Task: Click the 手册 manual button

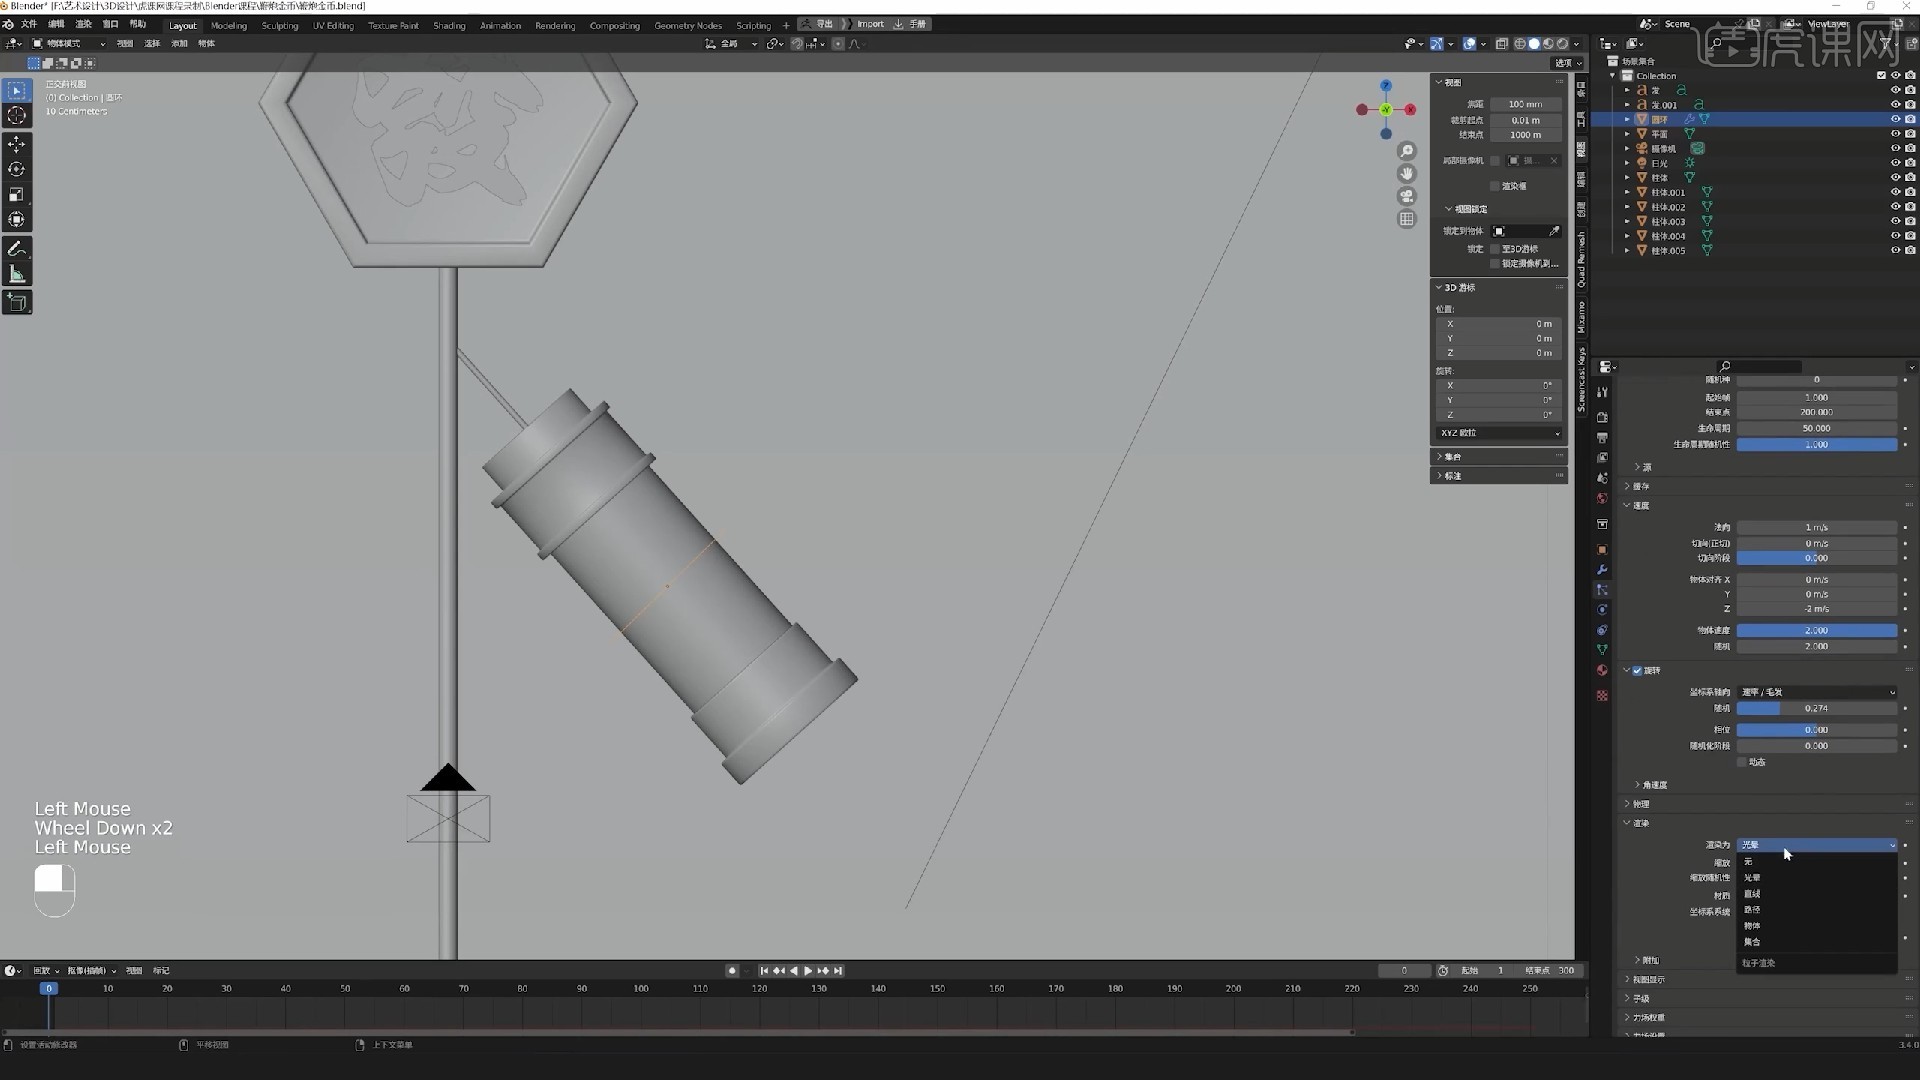Action: (x=911, y=24)
